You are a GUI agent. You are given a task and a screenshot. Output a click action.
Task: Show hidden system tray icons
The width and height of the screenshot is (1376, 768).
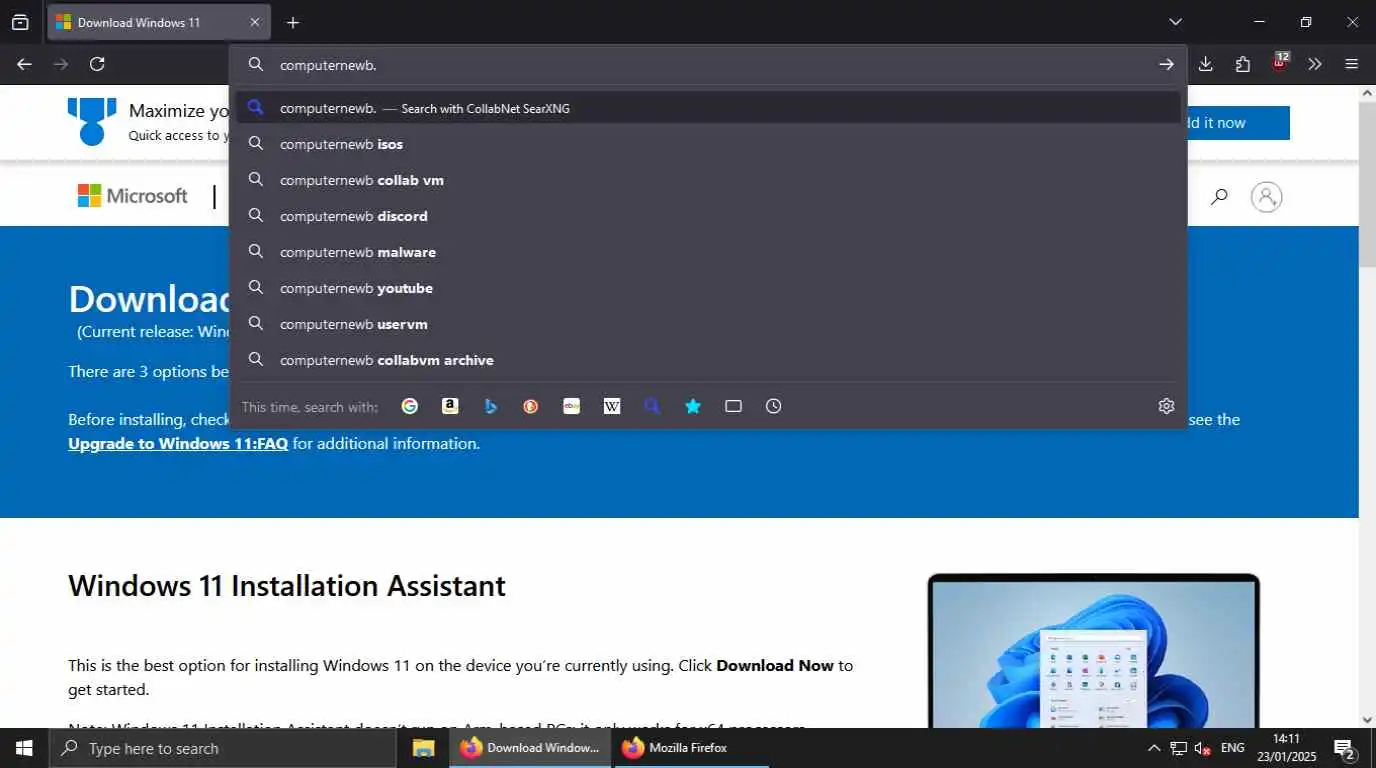pyautogui.click(x=1153, y=748)
